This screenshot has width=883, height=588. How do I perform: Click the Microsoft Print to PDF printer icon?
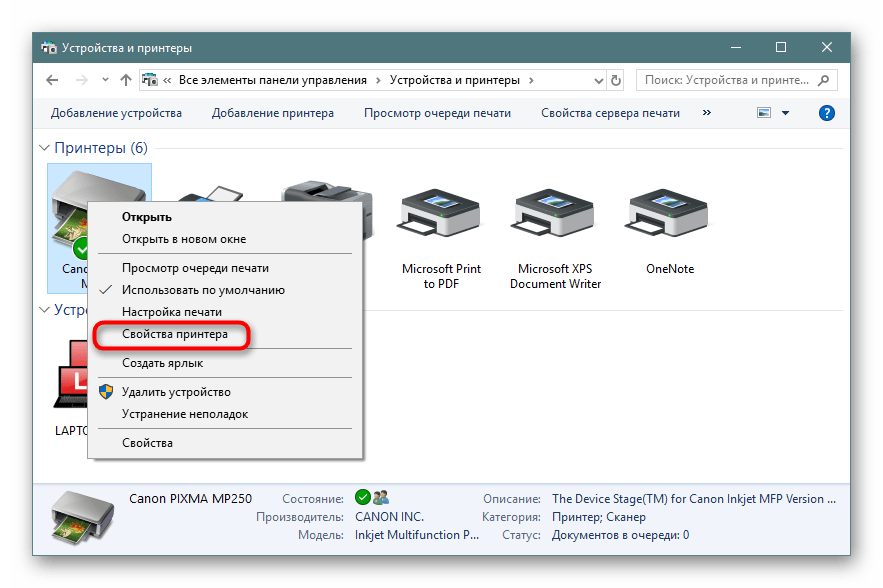click(x=440, y=213)
